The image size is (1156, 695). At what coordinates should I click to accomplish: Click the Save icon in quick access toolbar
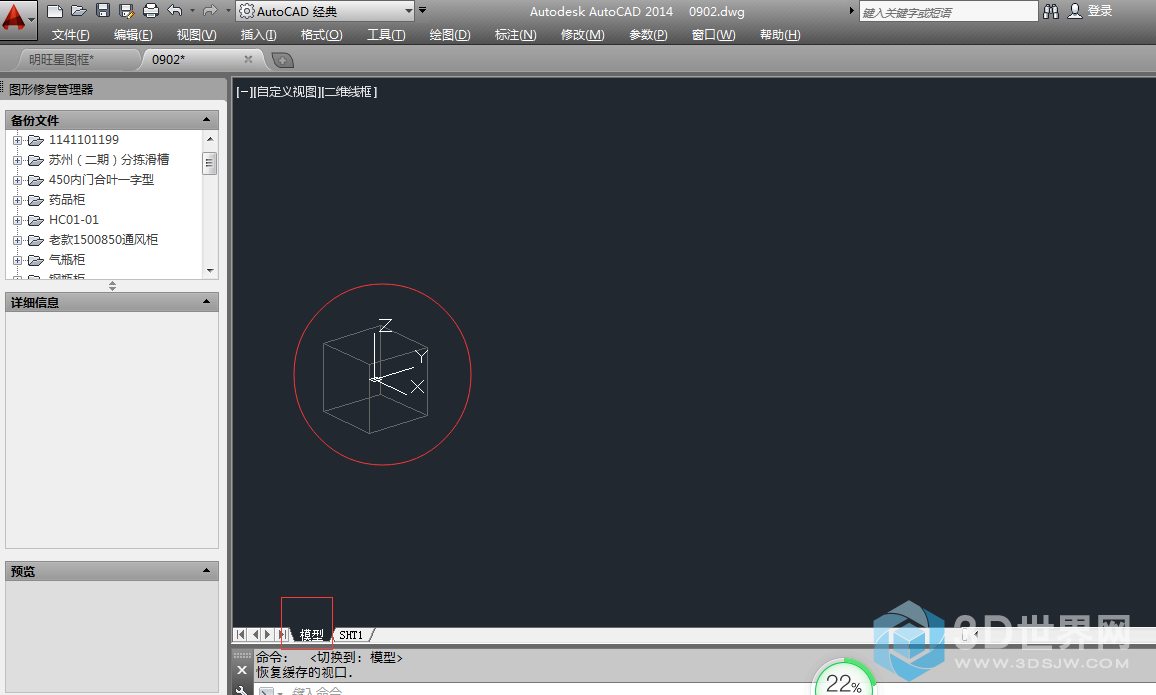coord(103,10)
